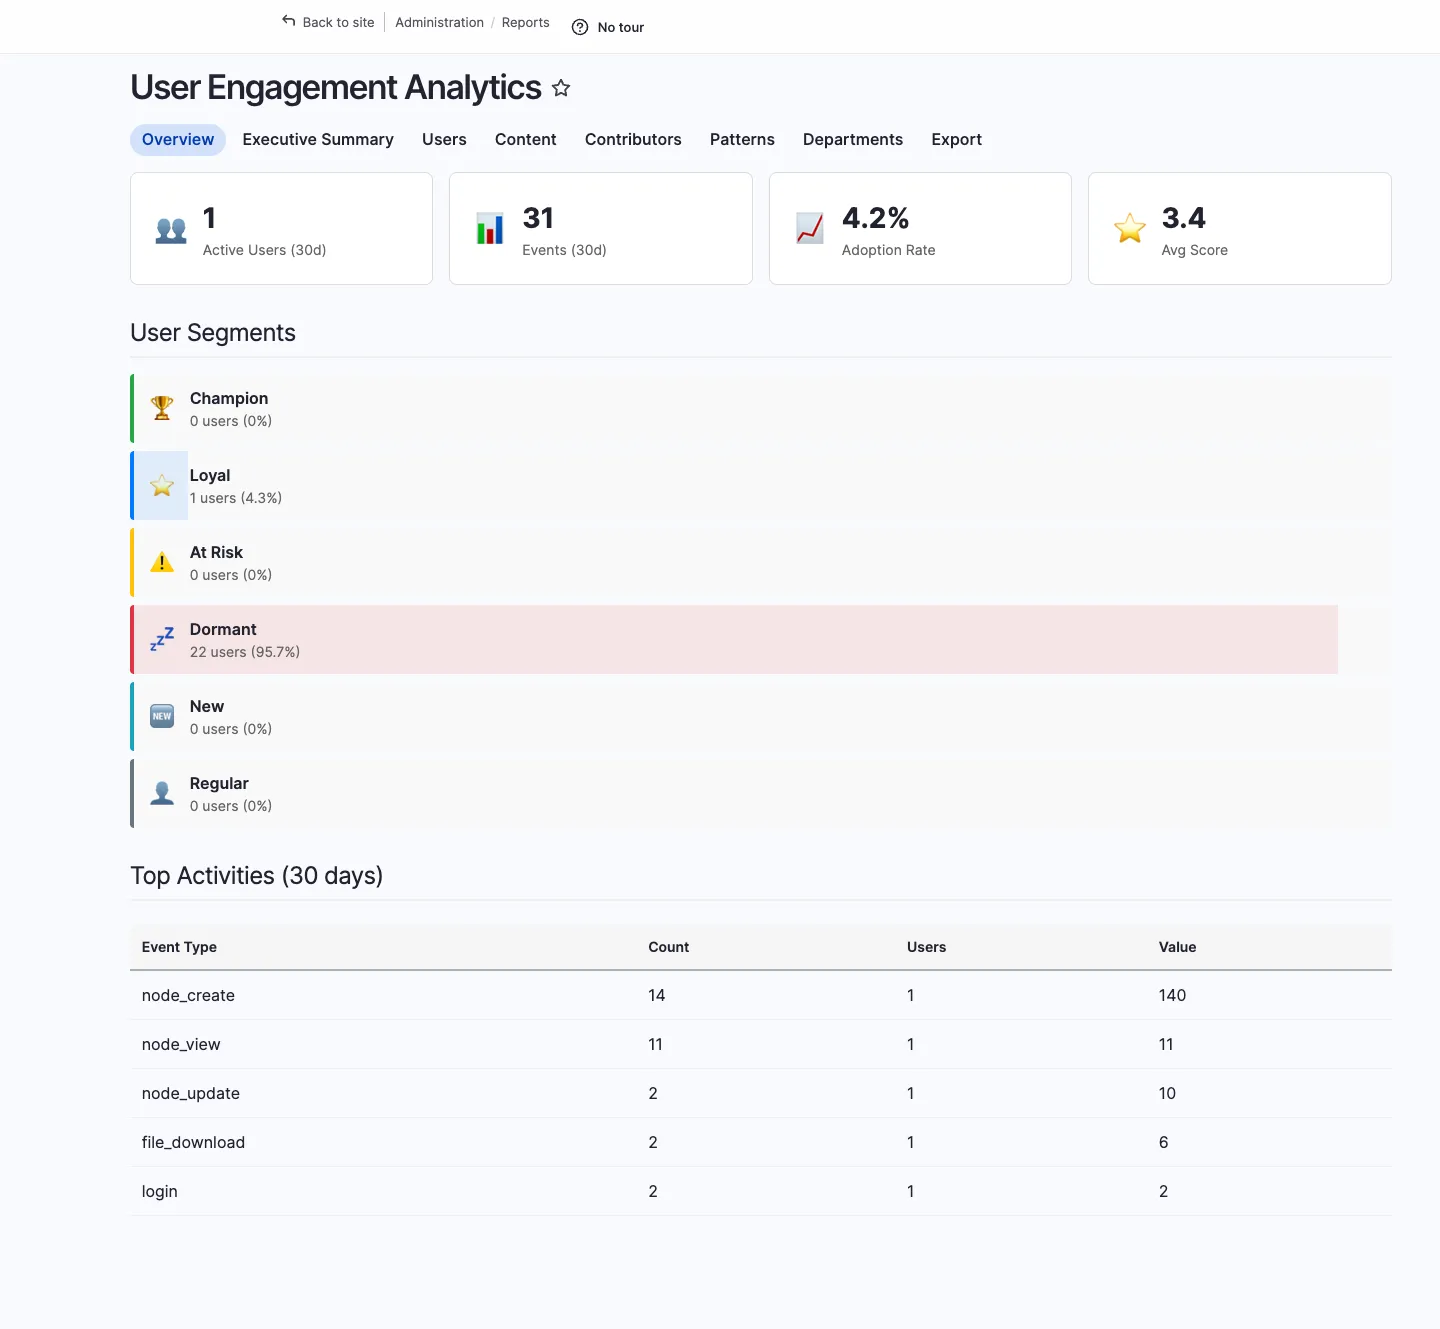1440x1329 pixels.
Task: Click the 4.2% Adoption Rate figure
Action: pos(875,218)
